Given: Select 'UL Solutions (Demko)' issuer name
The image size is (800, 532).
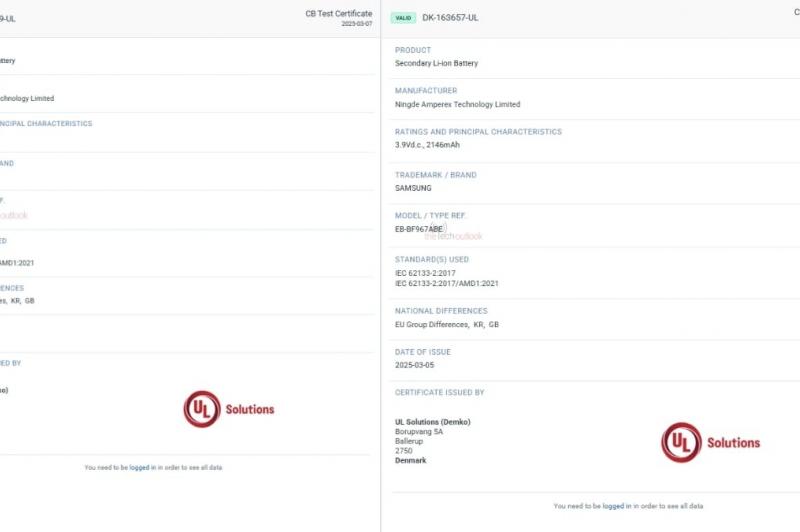Looking at the screenshot, I should 433,422.
